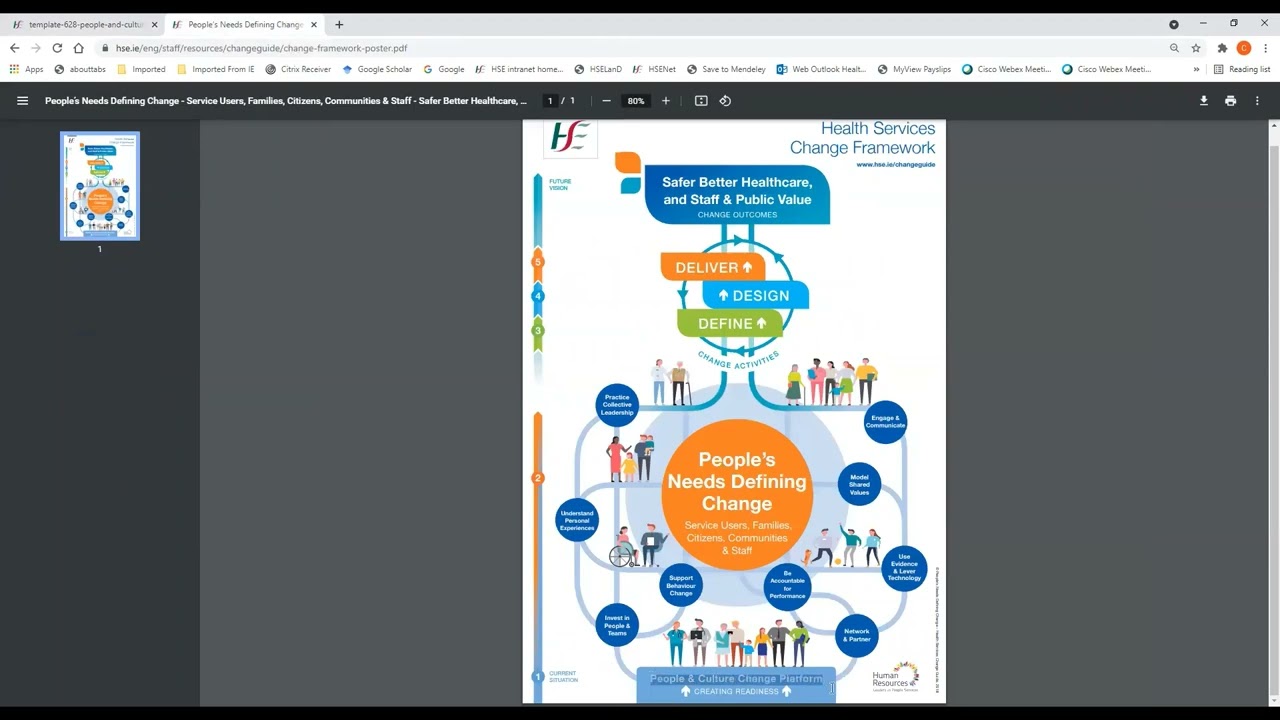Go back to previous page in browser
This screenshot has width=1280, height=720.
[x=14, y=48]
